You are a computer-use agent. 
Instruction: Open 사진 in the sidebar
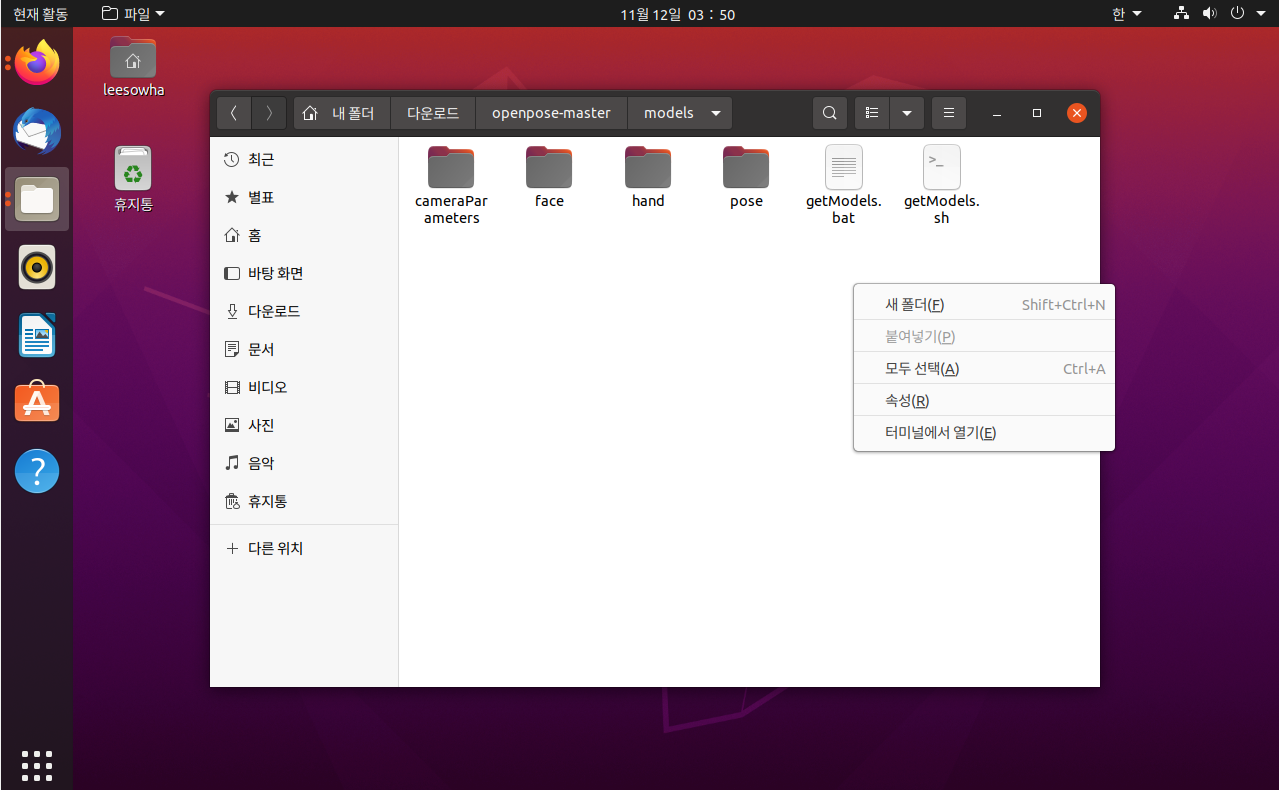304,425
